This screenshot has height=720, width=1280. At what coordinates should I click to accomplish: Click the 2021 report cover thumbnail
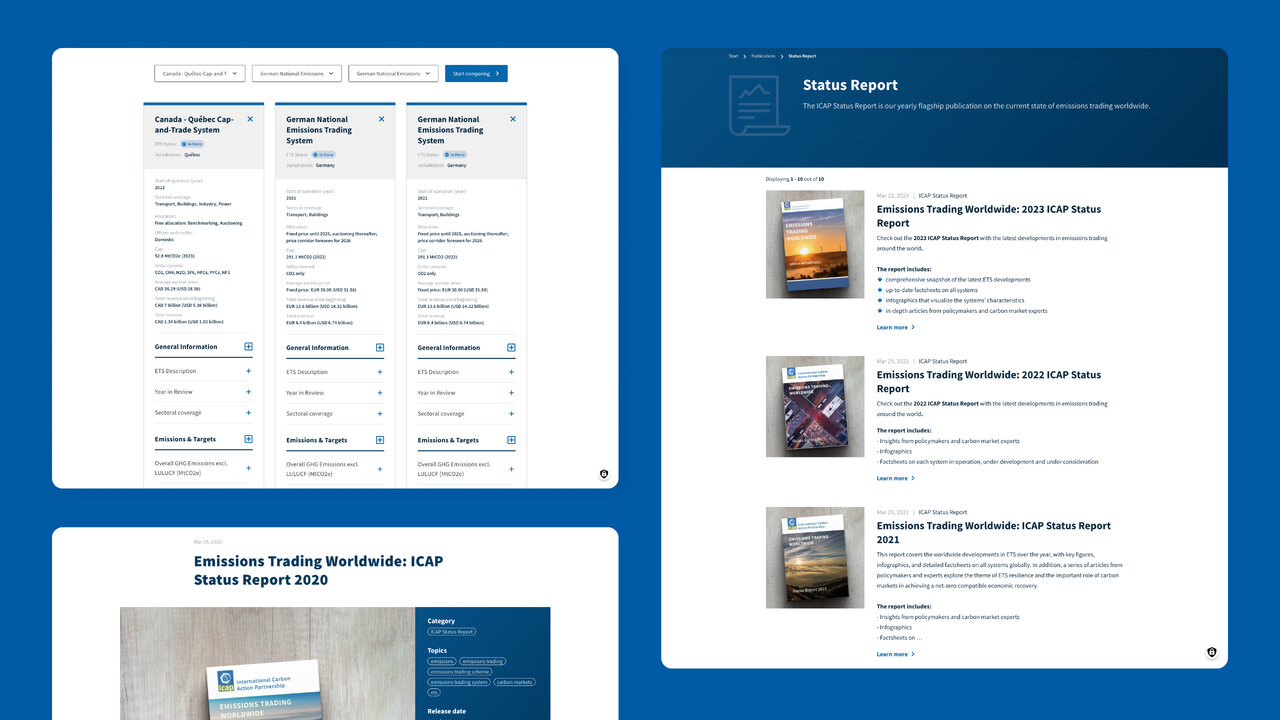(815, 557)
